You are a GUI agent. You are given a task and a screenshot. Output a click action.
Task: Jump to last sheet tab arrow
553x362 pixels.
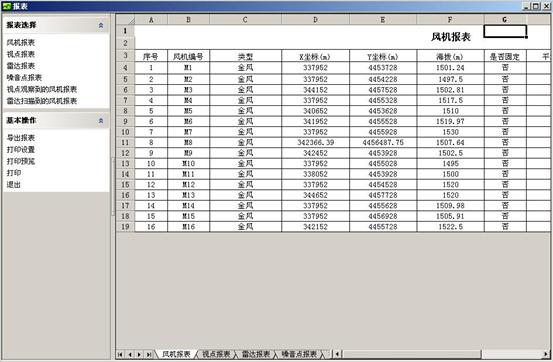point(149,354)
